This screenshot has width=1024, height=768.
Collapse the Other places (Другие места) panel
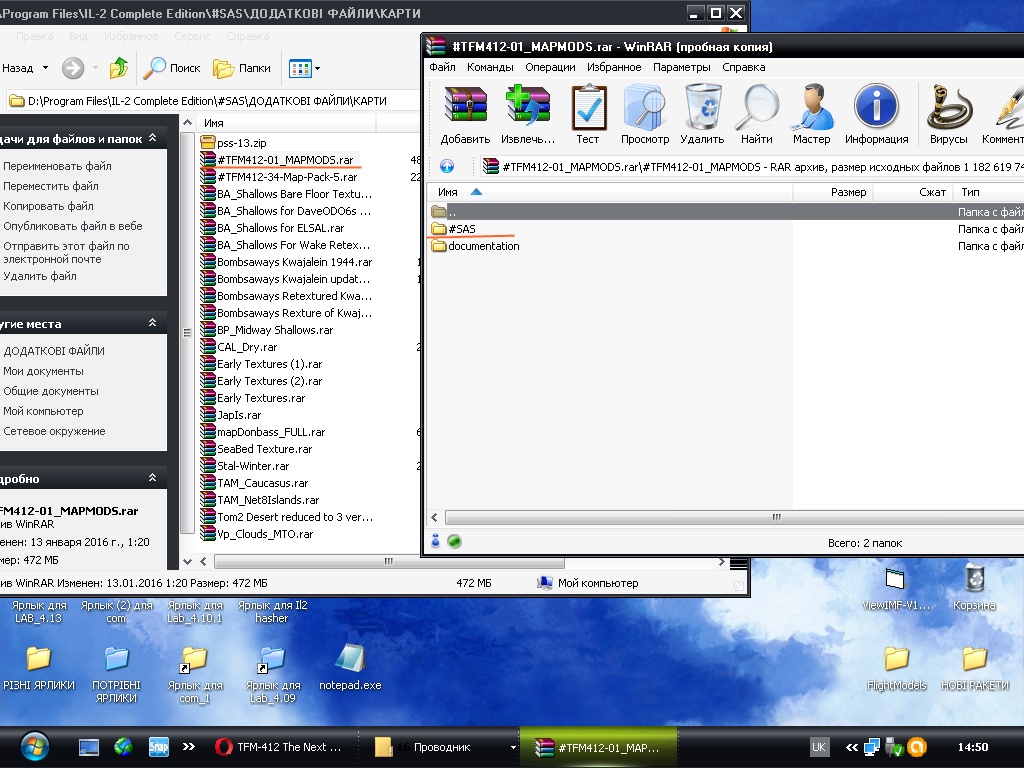(152, 323)
